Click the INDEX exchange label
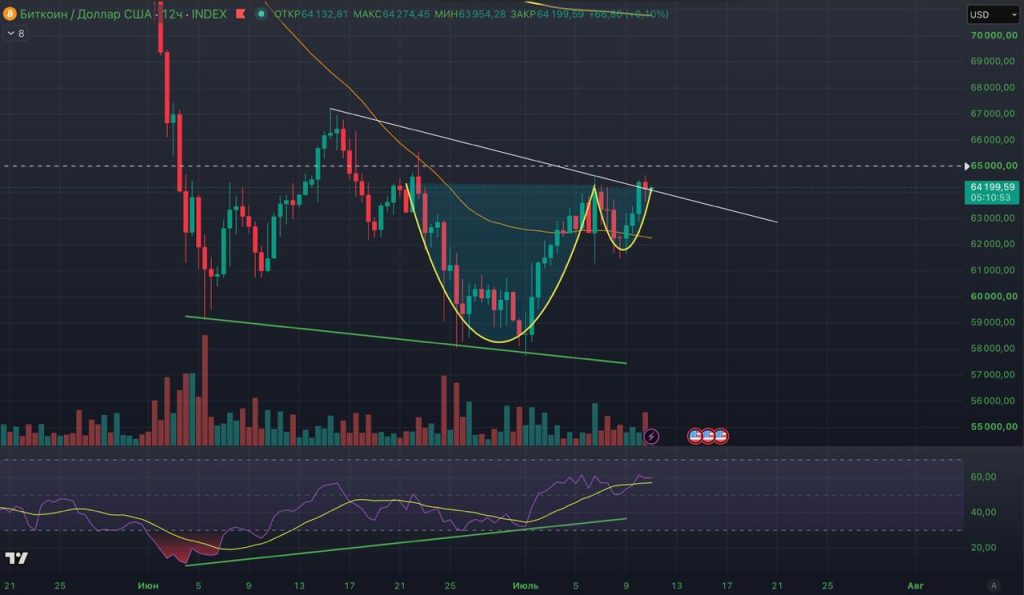Viewport: 1024px width, 595px height. tap(209, 14)
